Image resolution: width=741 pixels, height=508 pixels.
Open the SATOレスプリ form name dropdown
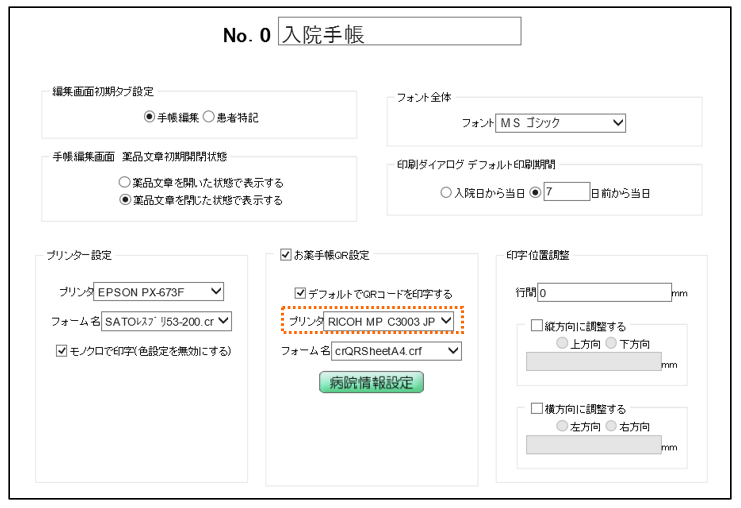tap(167, 321)
